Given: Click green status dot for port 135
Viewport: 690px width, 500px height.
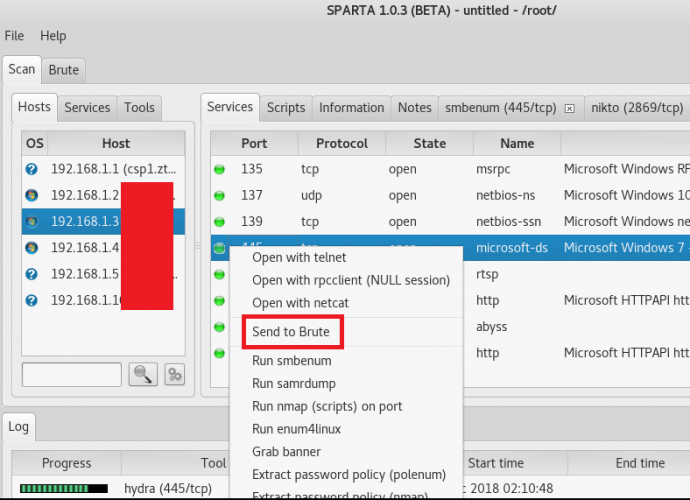Looking at the screenshot, I should coord(219,169).
